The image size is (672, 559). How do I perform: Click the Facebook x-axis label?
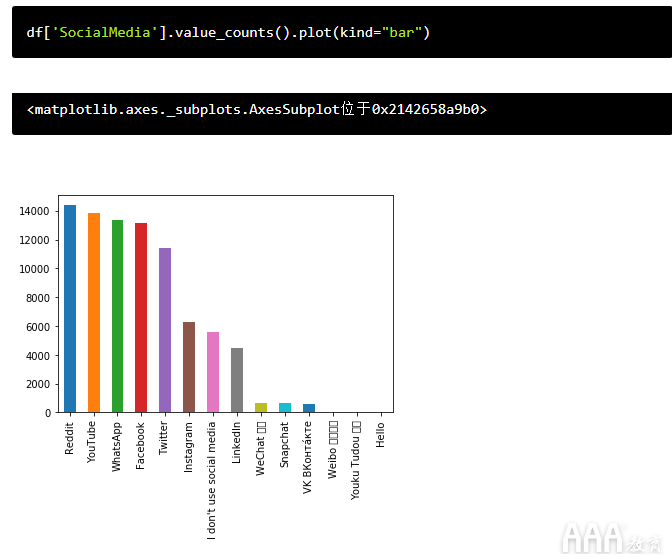coord(140,445)
